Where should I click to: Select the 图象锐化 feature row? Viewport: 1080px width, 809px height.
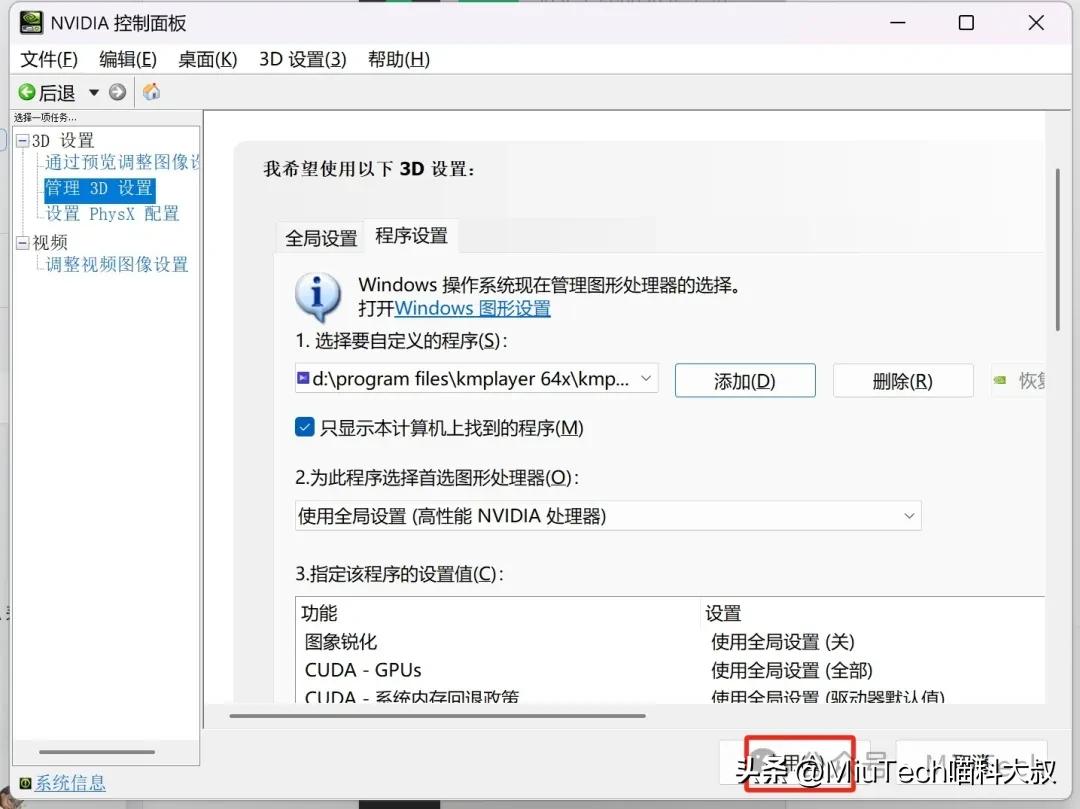coord(341,642)
